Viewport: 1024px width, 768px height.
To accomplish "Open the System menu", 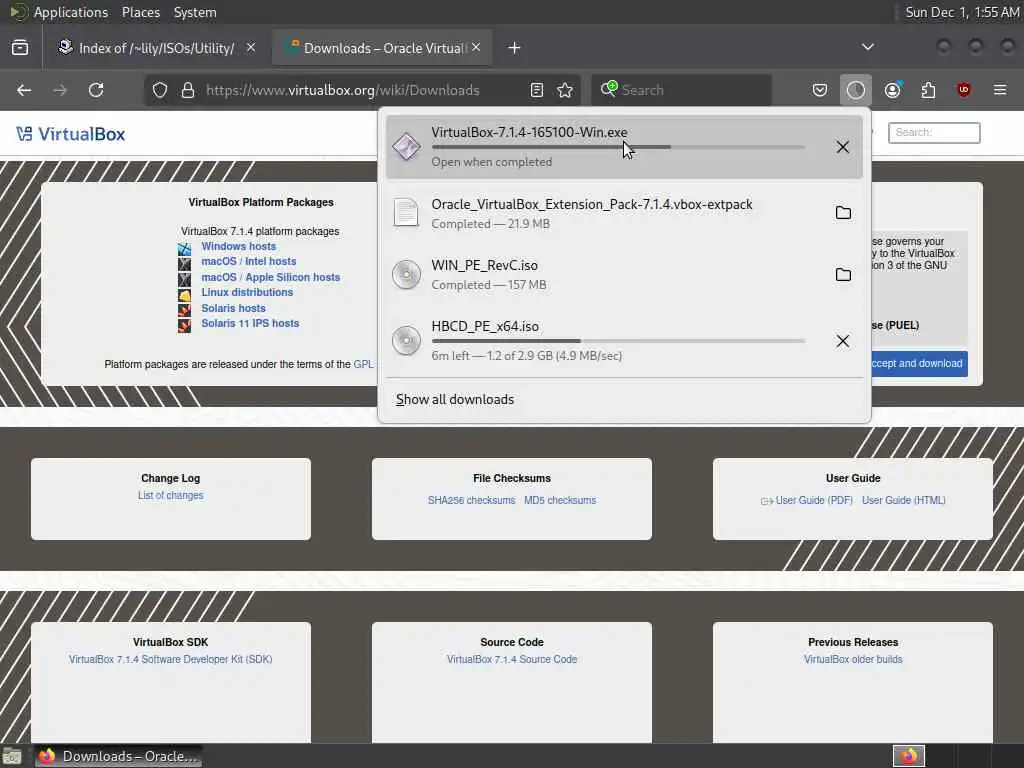I will 195,12.
